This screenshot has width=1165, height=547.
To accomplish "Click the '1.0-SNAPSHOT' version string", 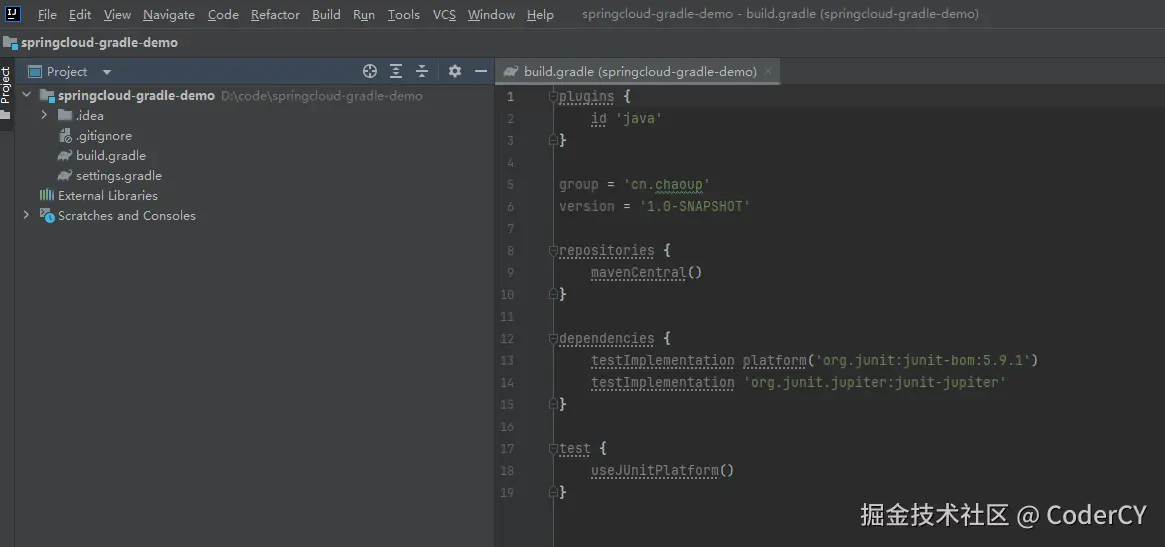I will [695, 207].
